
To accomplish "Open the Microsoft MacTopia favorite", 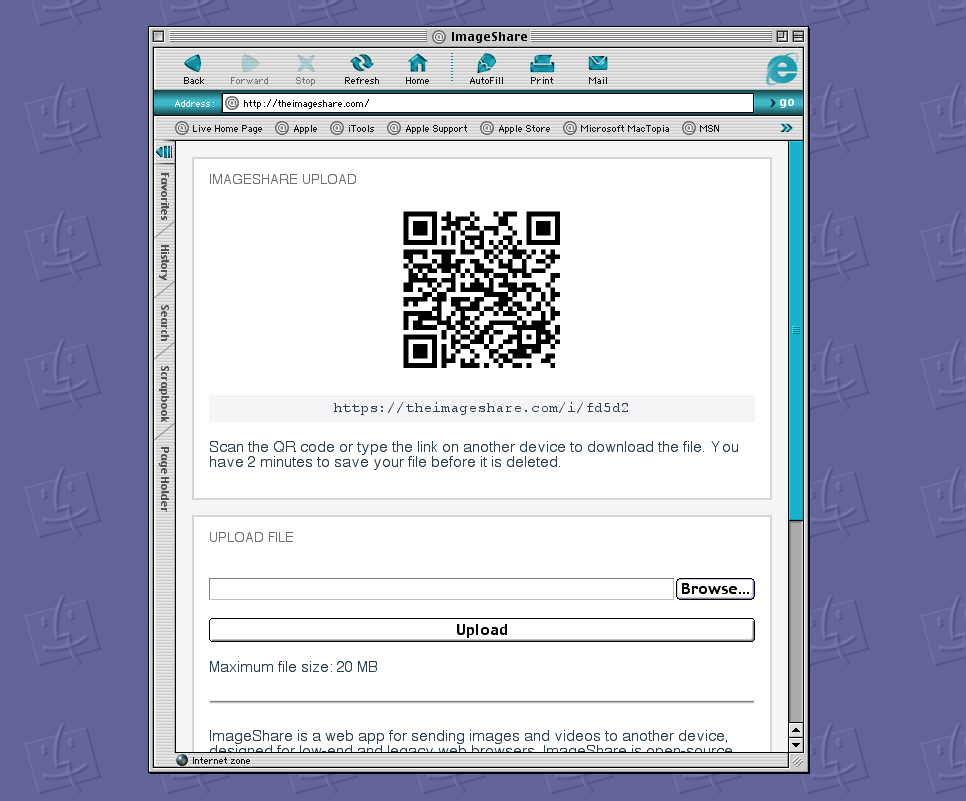I will tap(617, 128).
